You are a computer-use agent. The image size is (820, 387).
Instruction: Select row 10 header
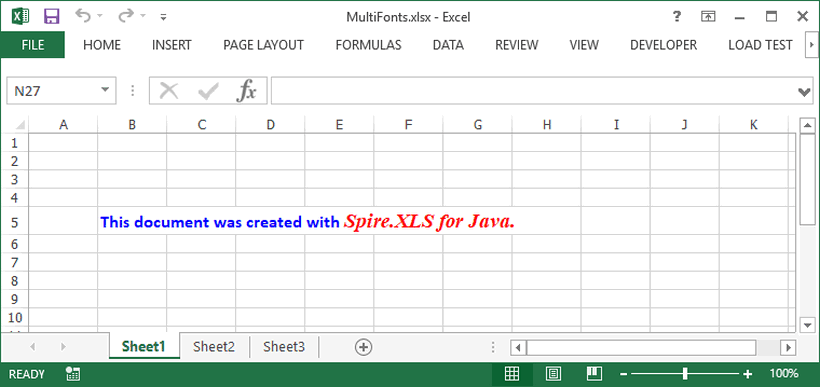[15, 317]
